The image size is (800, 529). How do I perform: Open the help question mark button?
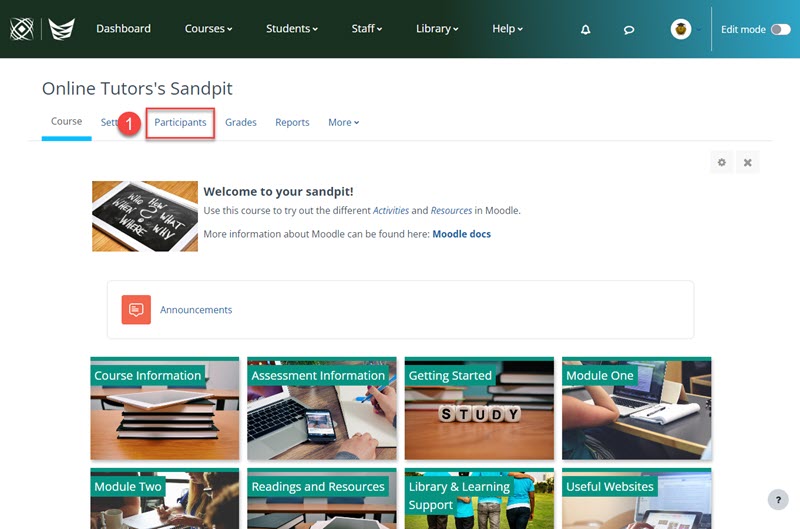(x=778, y=500)
